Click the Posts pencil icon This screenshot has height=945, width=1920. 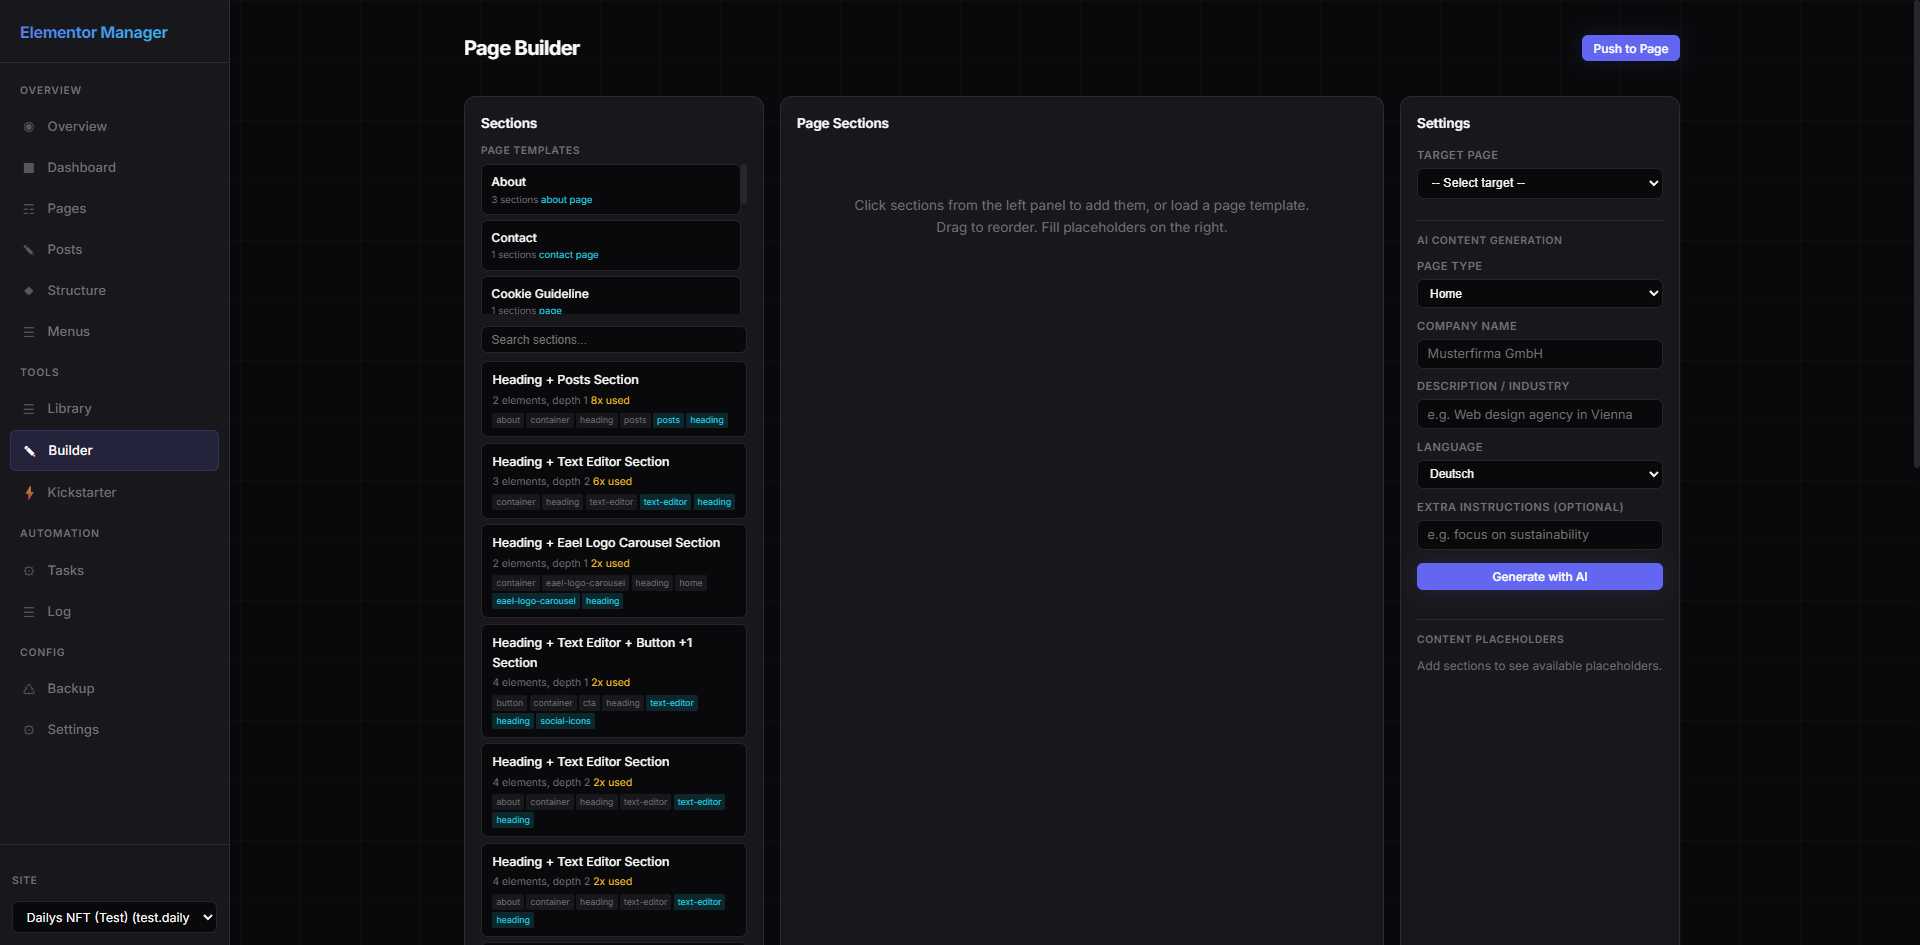coord(29,250)
